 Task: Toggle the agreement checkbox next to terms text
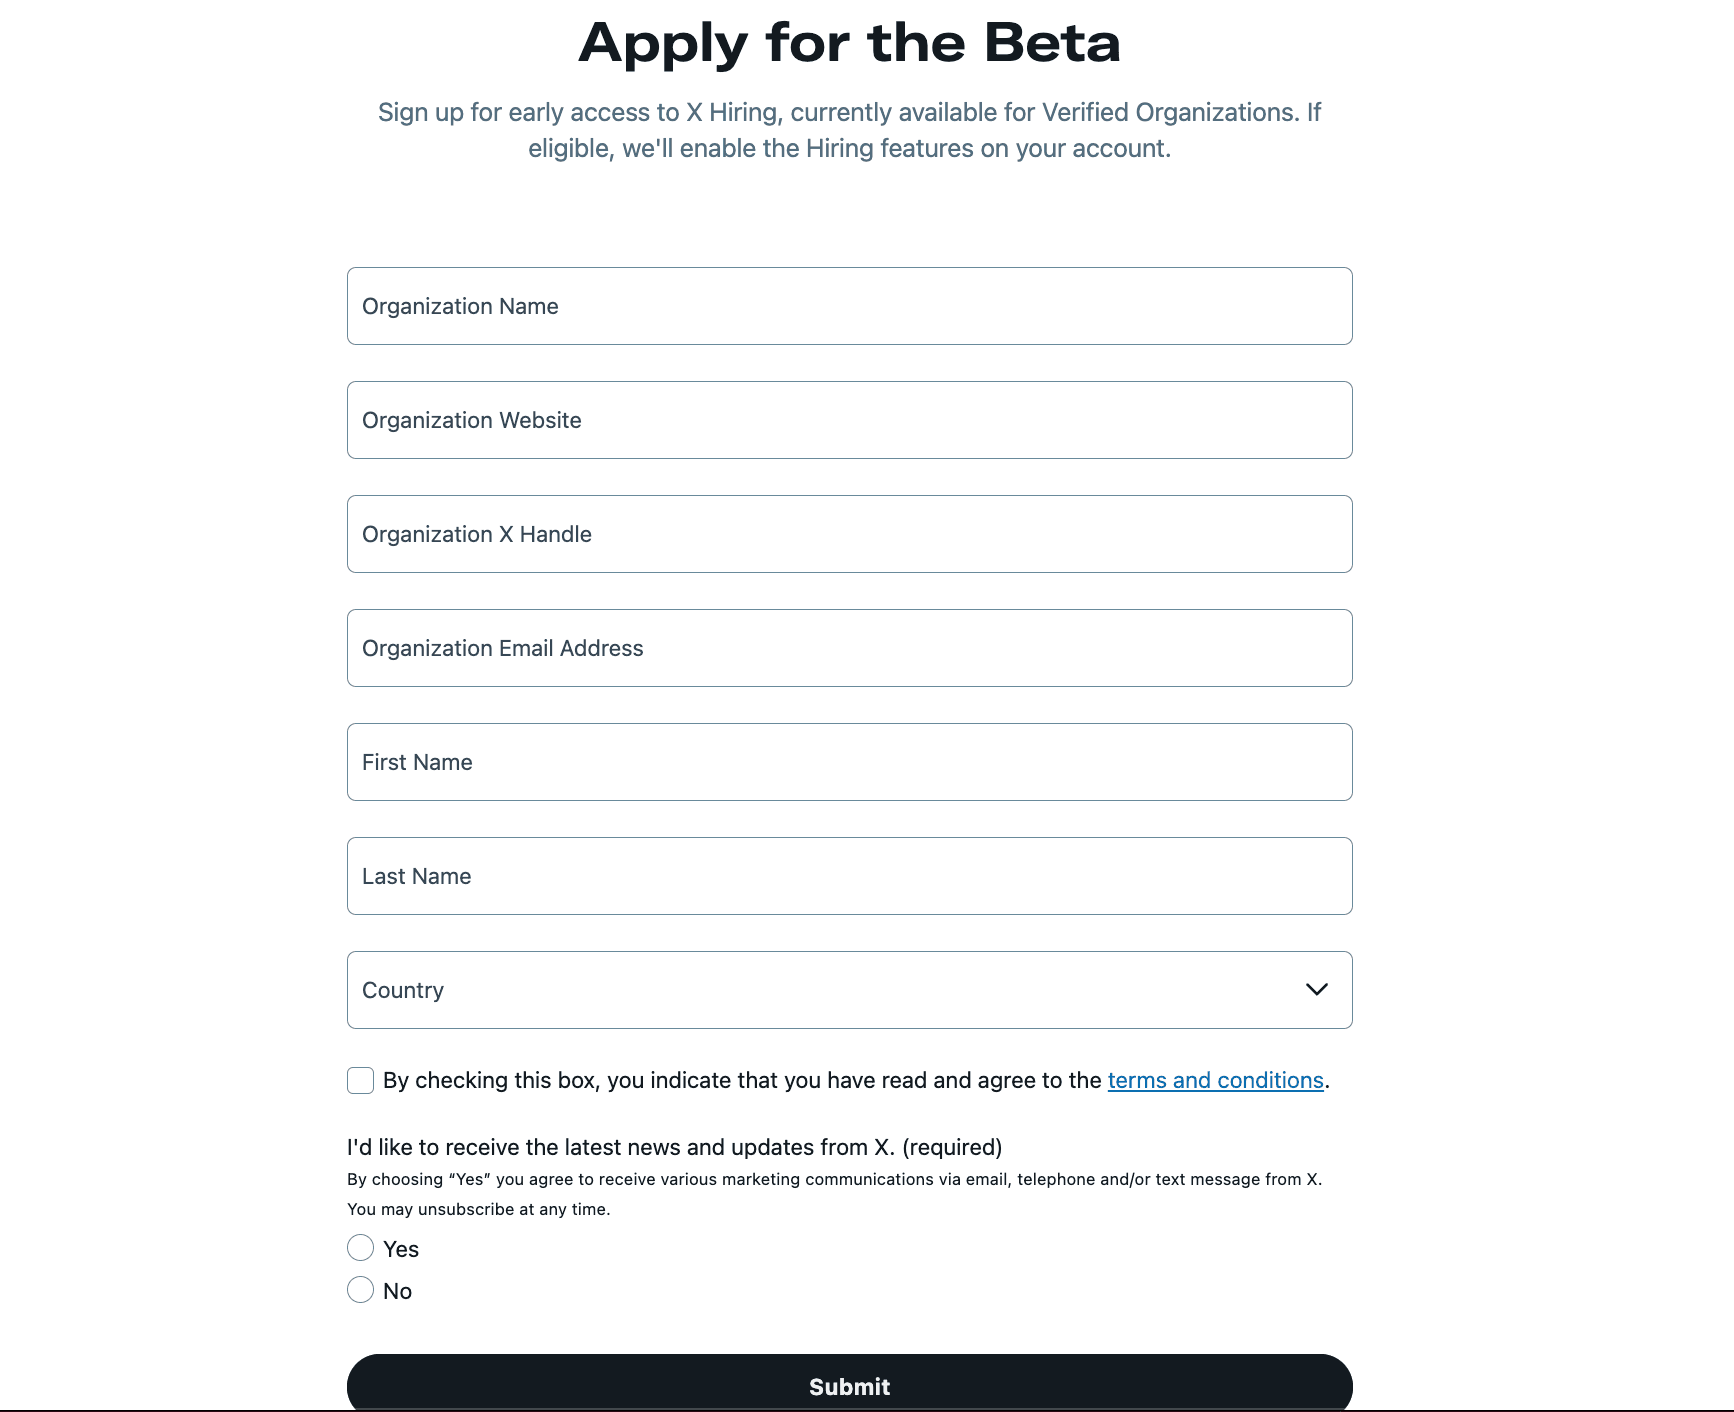(359, 1080)
